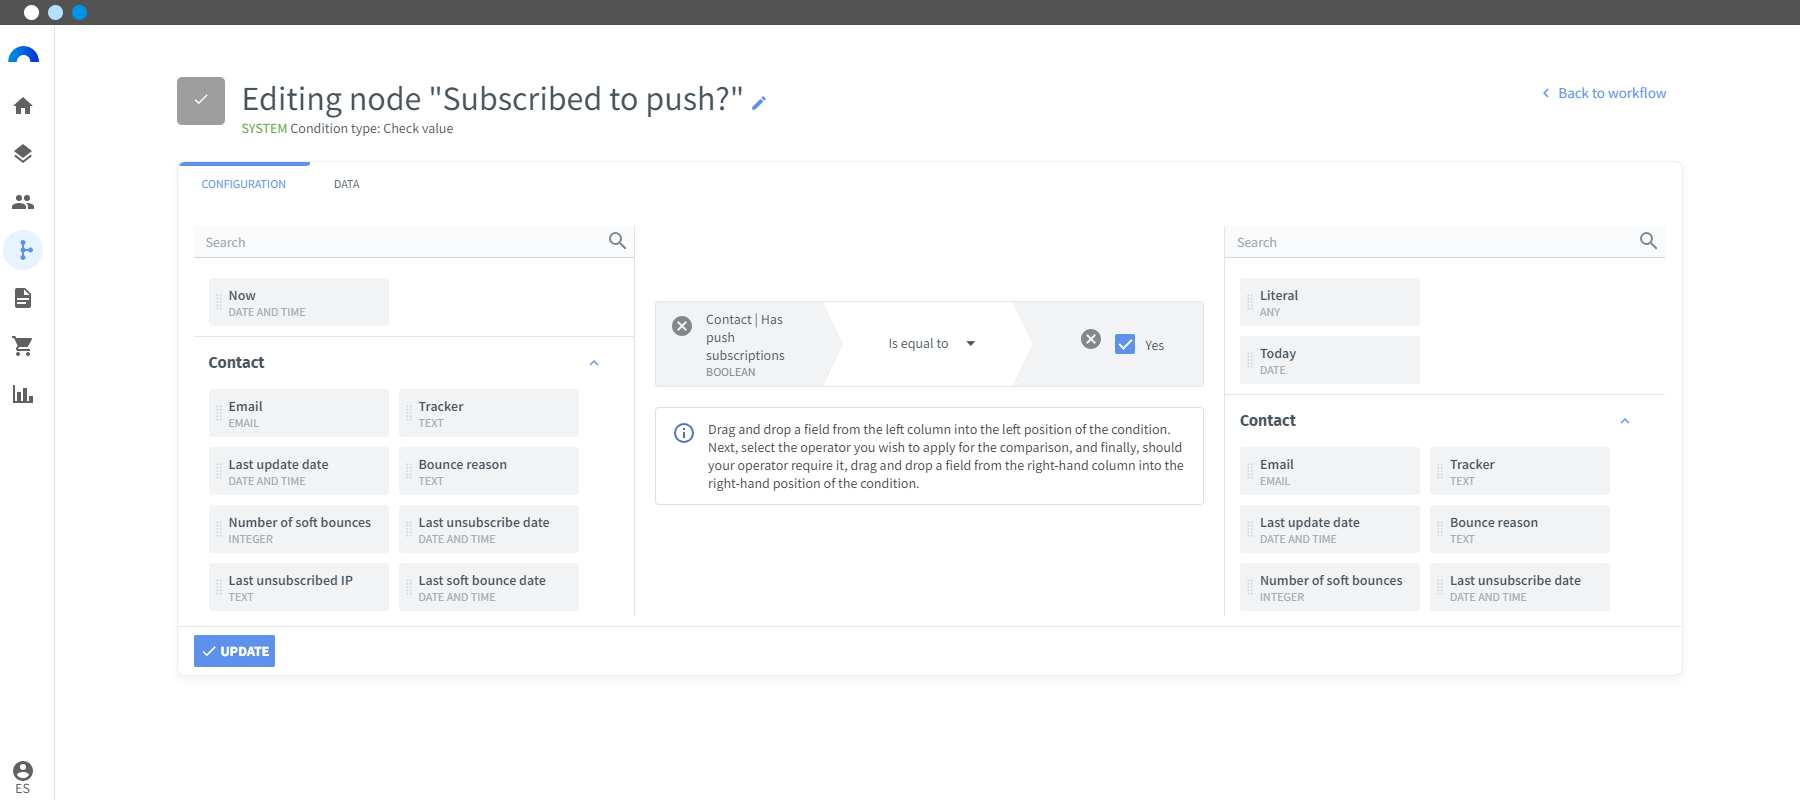Image resolution: width=1800 pixels, height=800 pixels.
Task: Click the 'Contact | Has push subscriptions' condition field
Action: (x=748, y=344)
